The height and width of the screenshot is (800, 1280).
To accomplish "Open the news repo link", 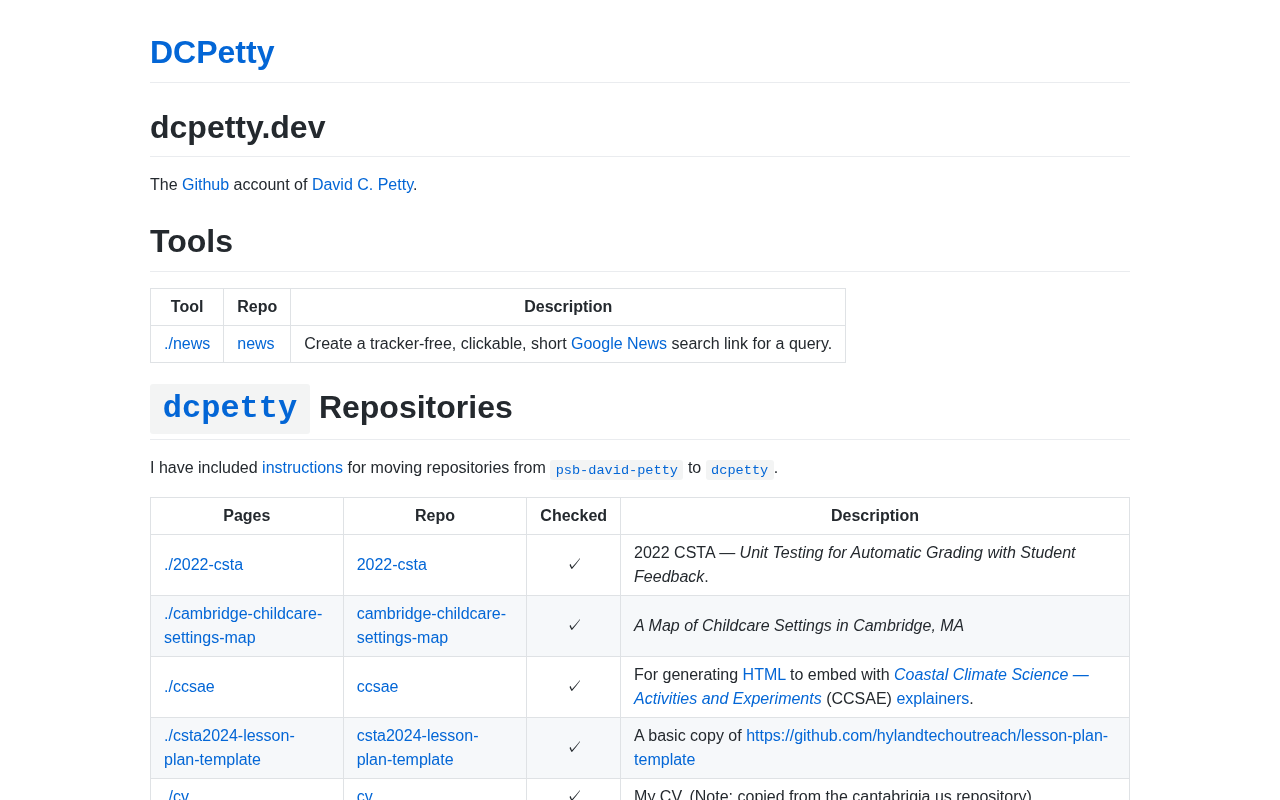I will pyautogui.click(x=255, y=344).
